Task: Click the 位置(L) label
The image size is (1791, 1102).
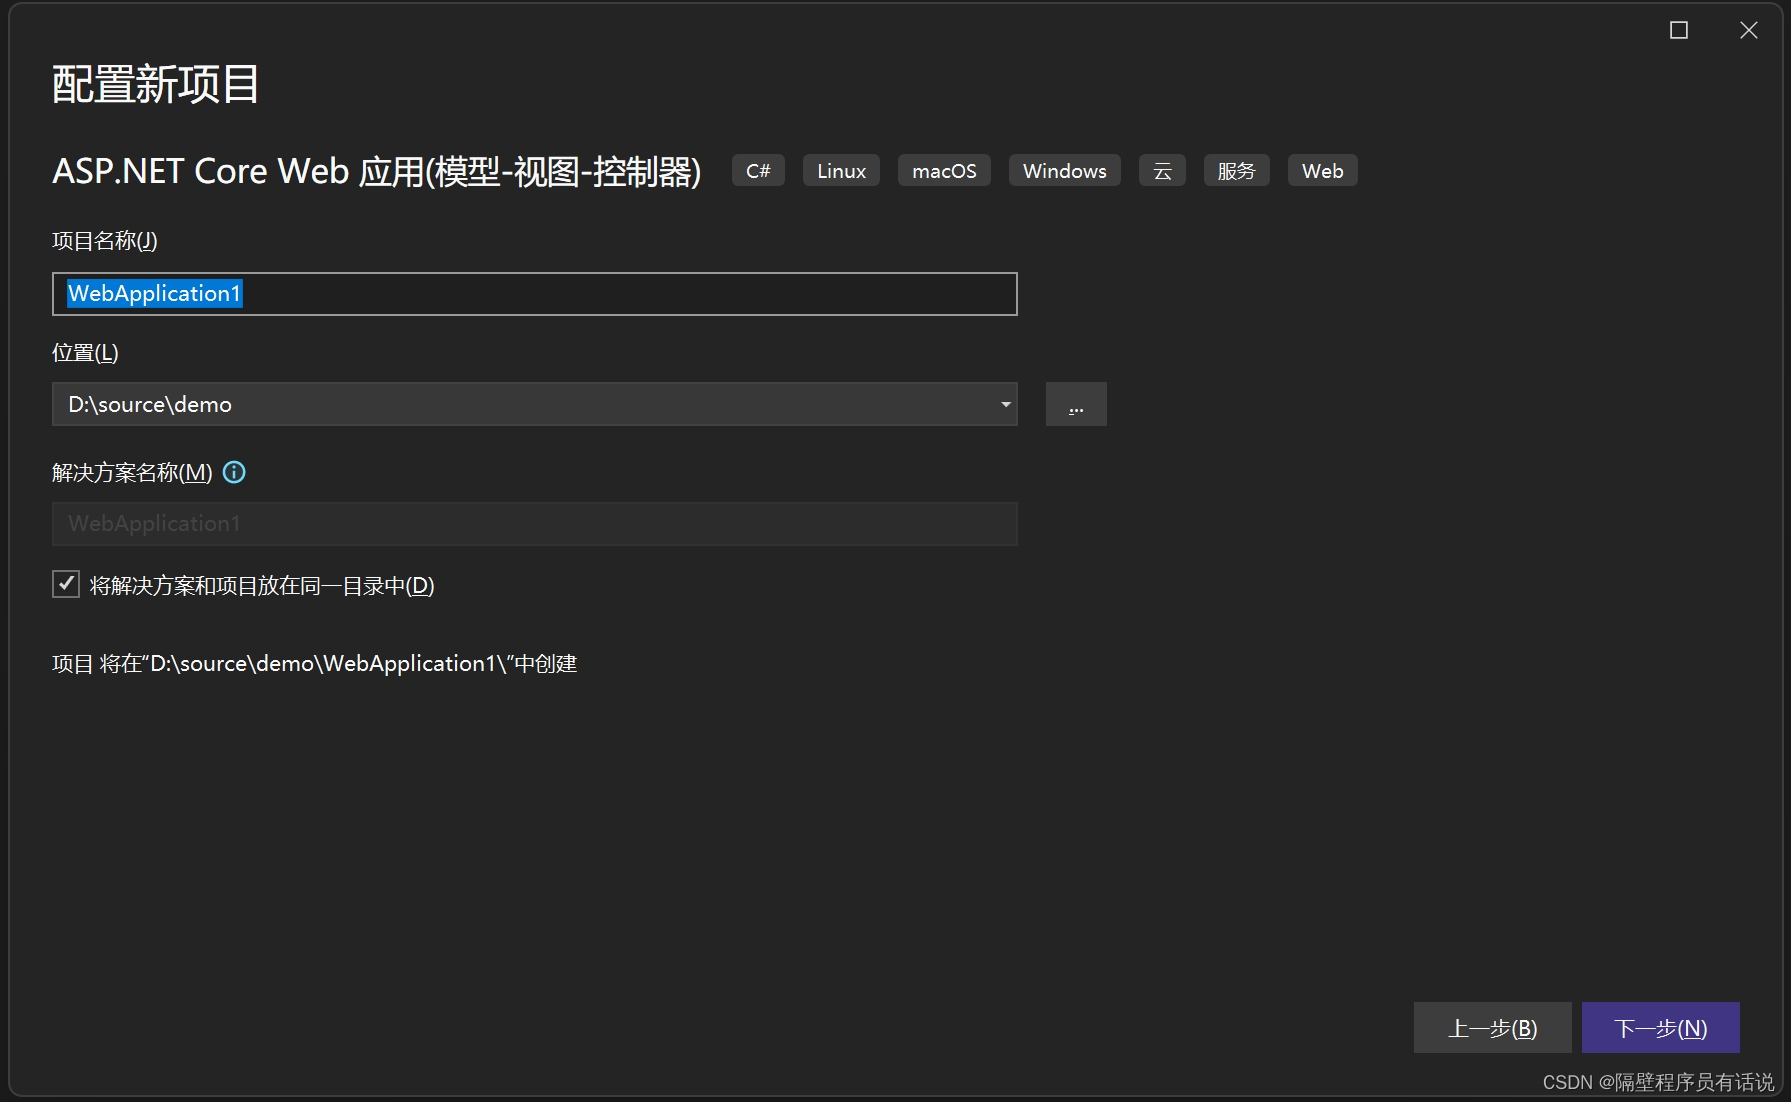Action: [85, 353]
